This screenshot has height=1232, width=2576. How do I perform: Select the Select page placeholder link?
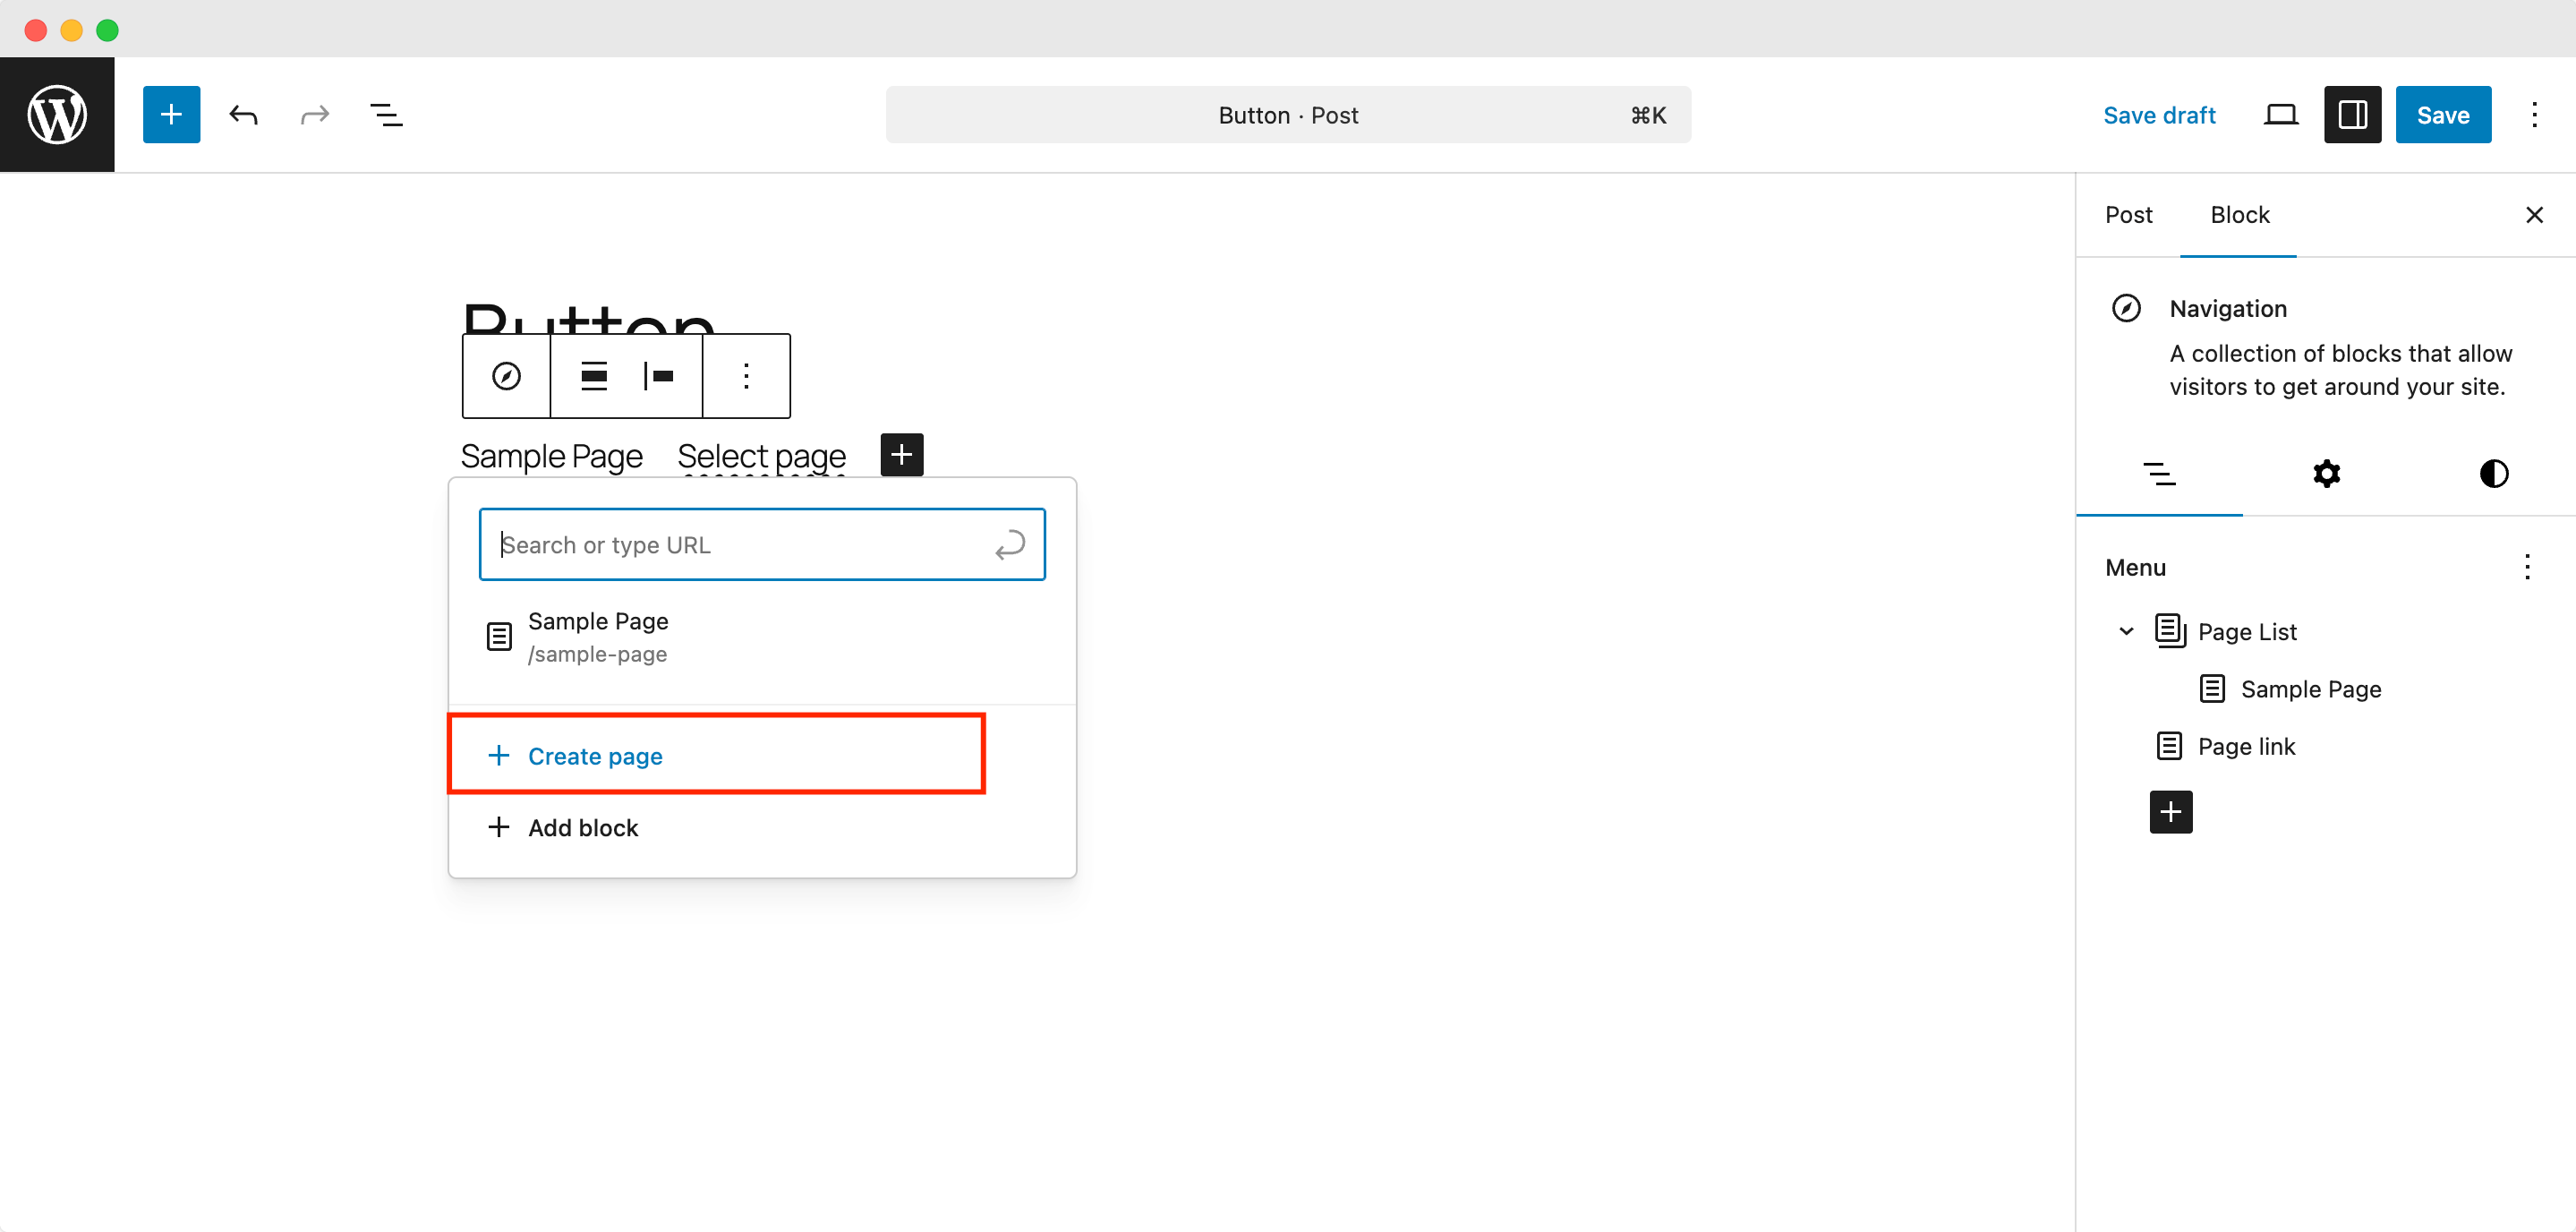click(x=761, y=456)
